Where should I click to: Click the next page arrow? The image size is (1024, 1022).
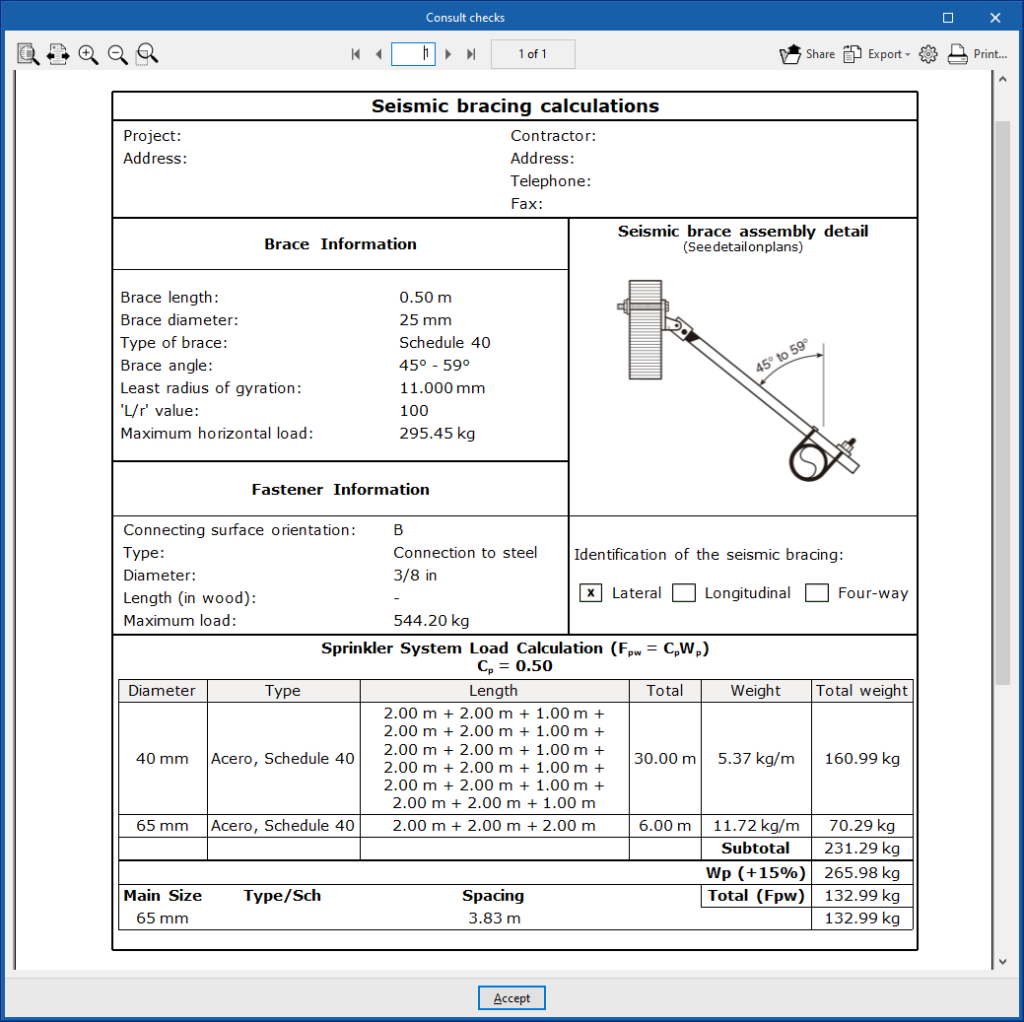[x=448, y=54]
